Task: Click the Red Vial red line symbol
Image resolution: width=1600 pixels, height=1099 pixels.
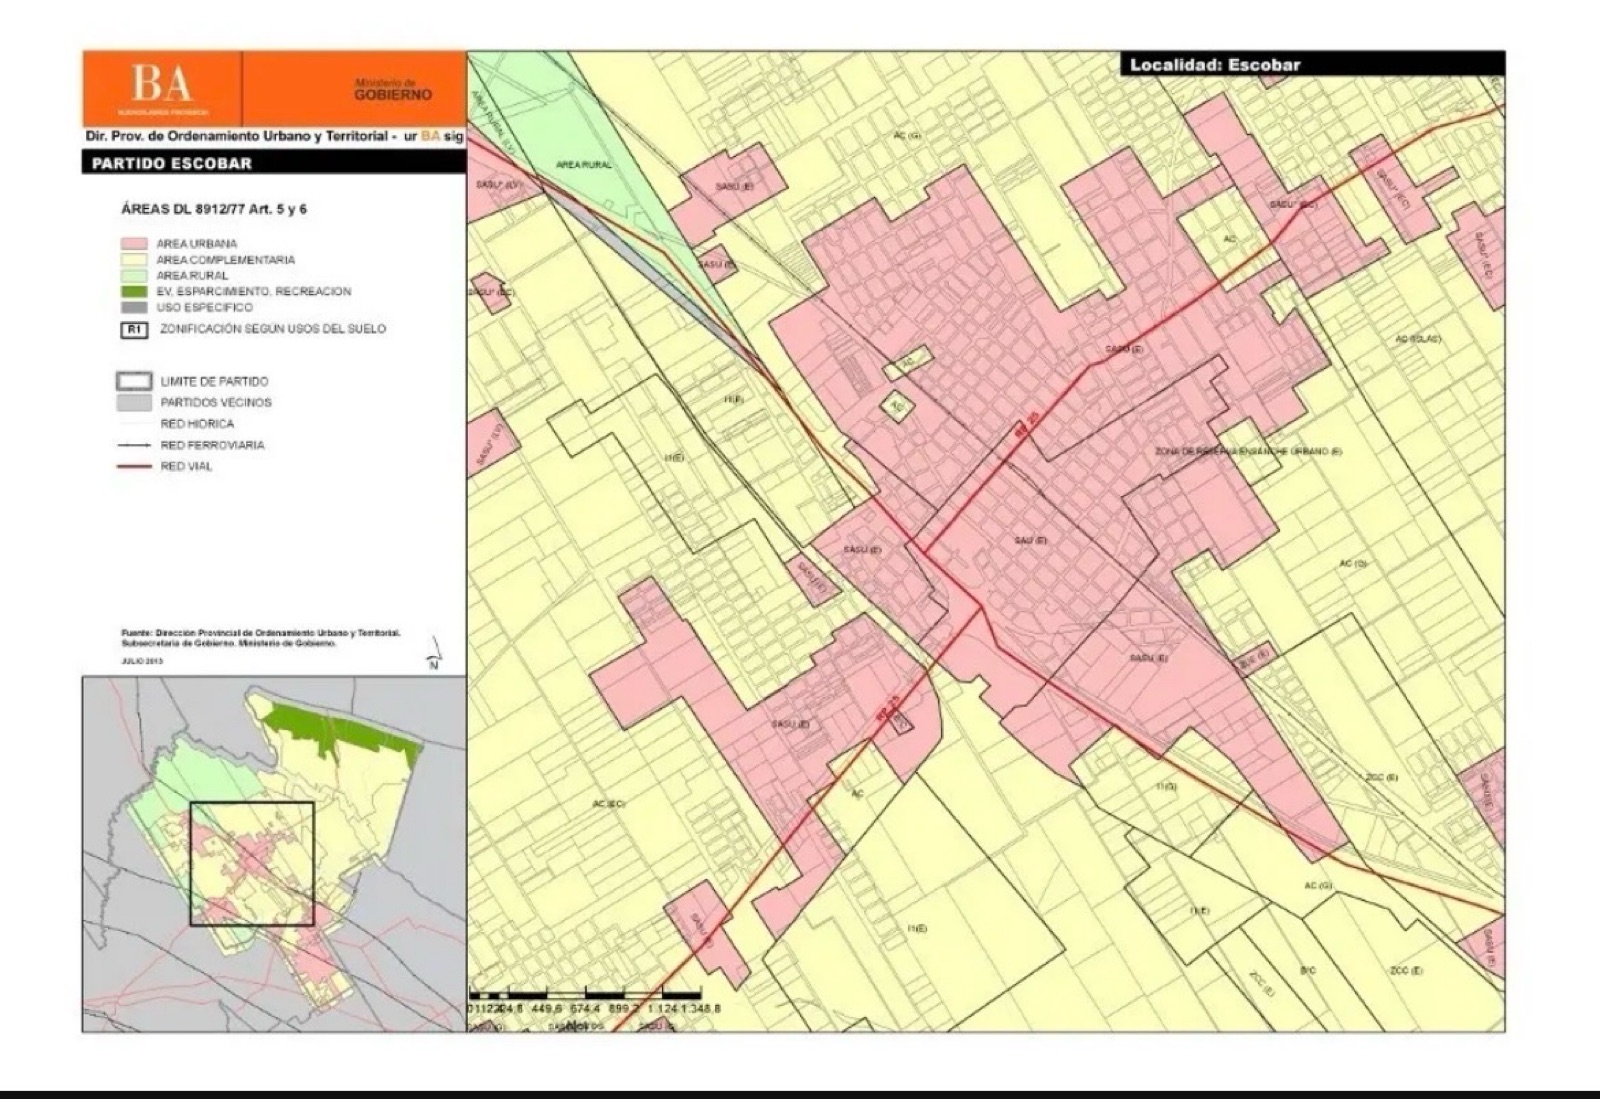Action: point(135,466)
